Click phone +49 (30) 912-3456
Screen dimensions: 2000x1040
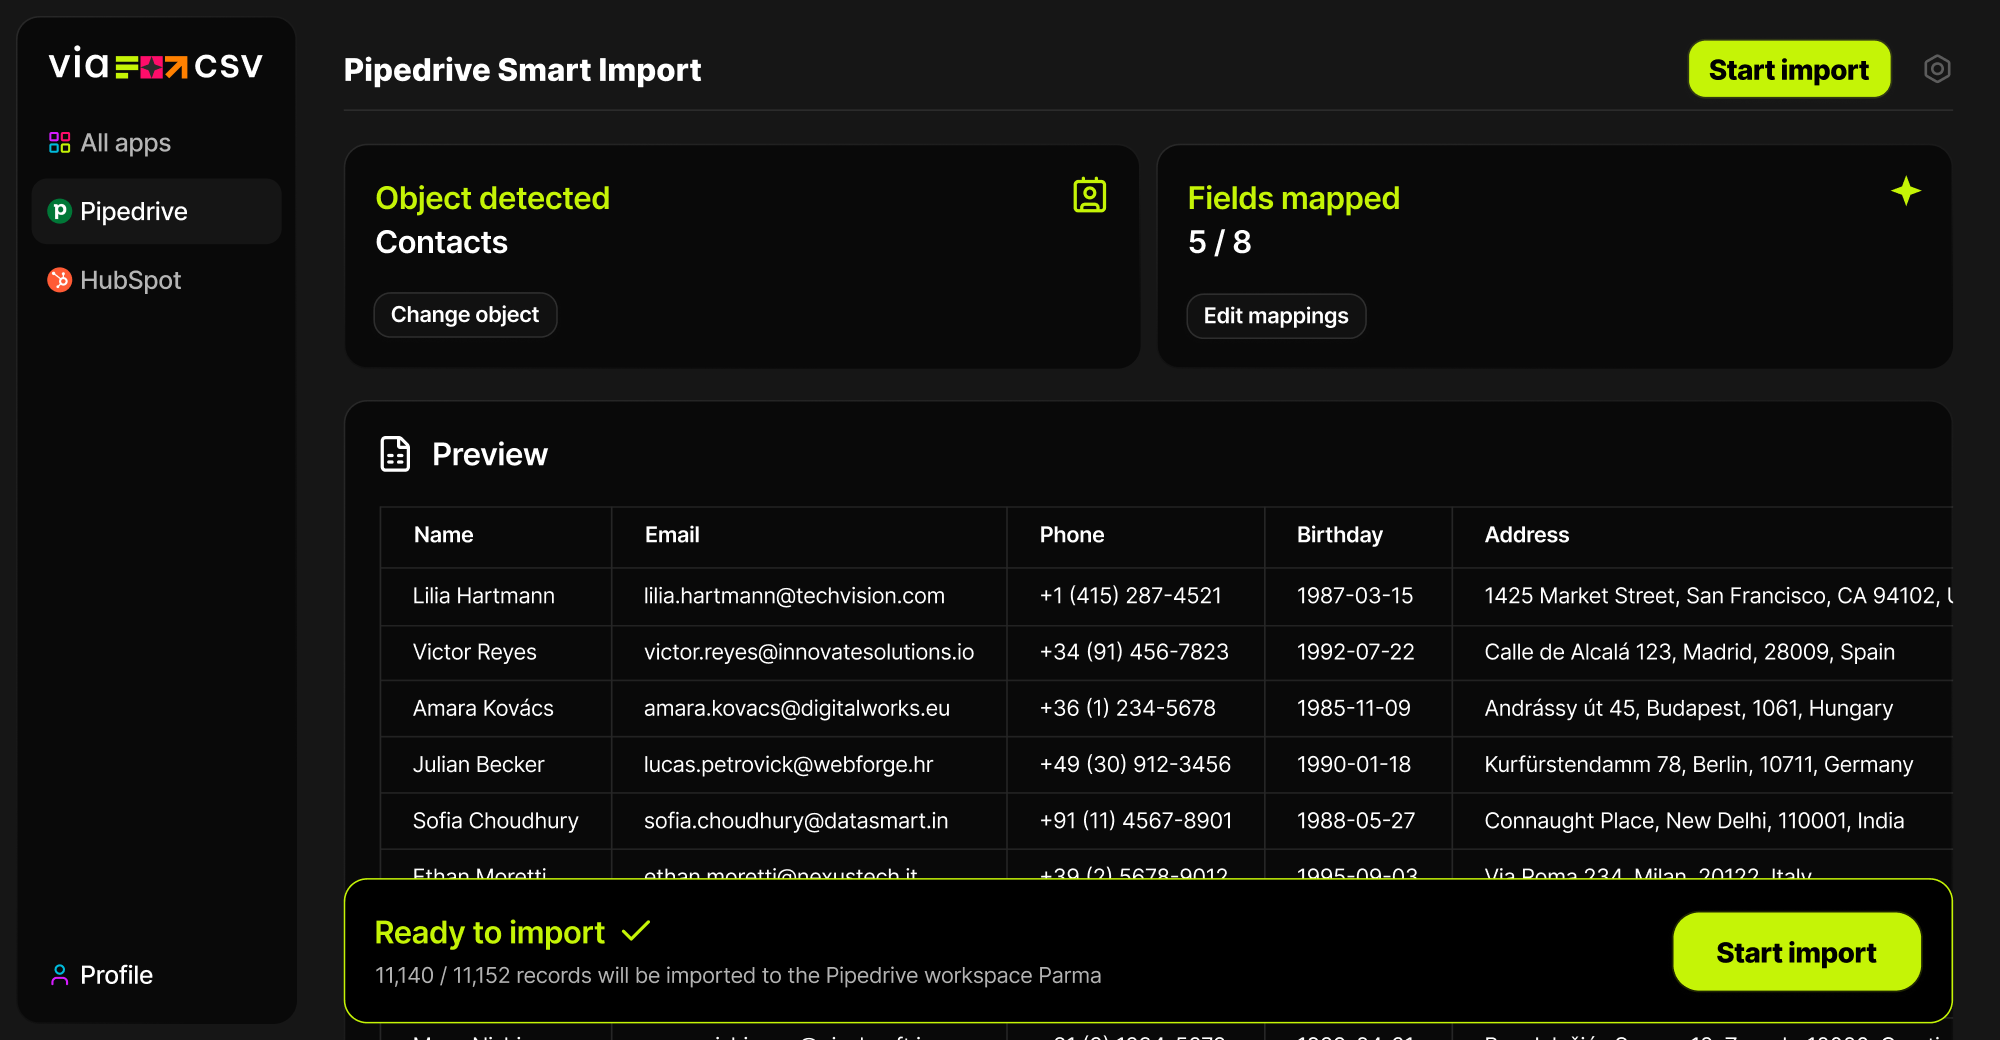tap(1135, 764)
